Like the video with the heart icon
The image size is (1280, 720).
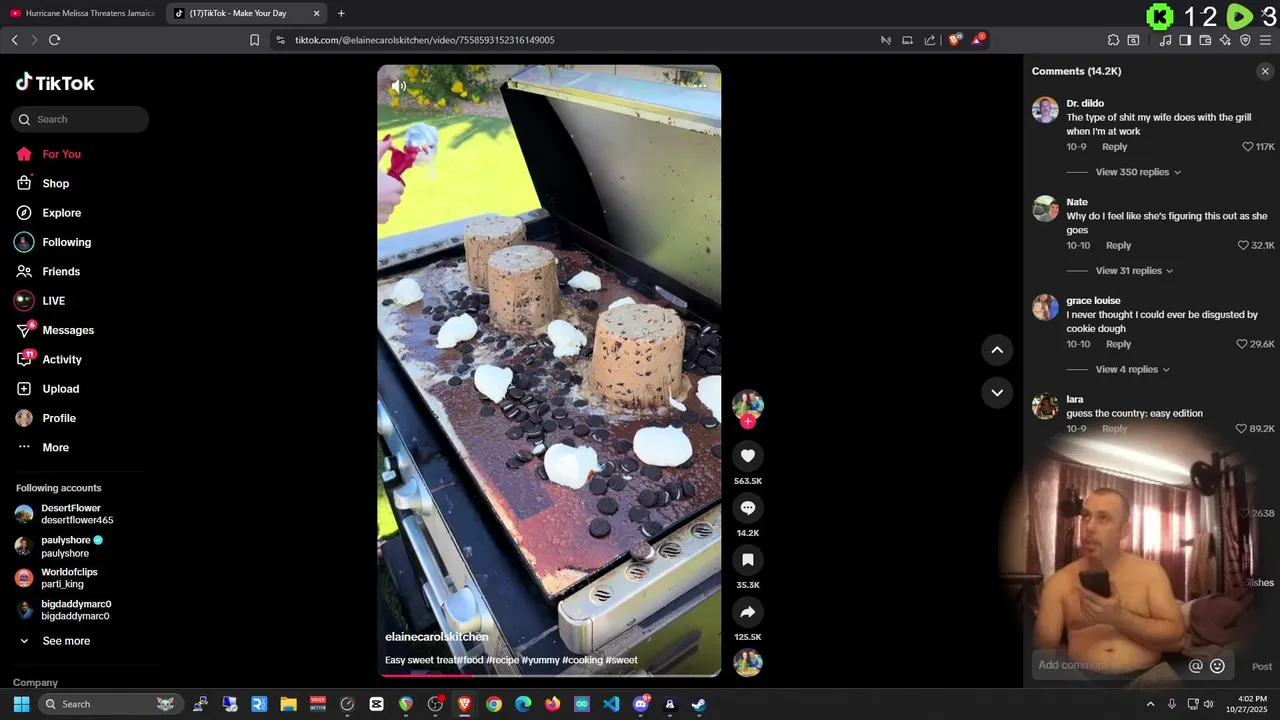[748, 456]
